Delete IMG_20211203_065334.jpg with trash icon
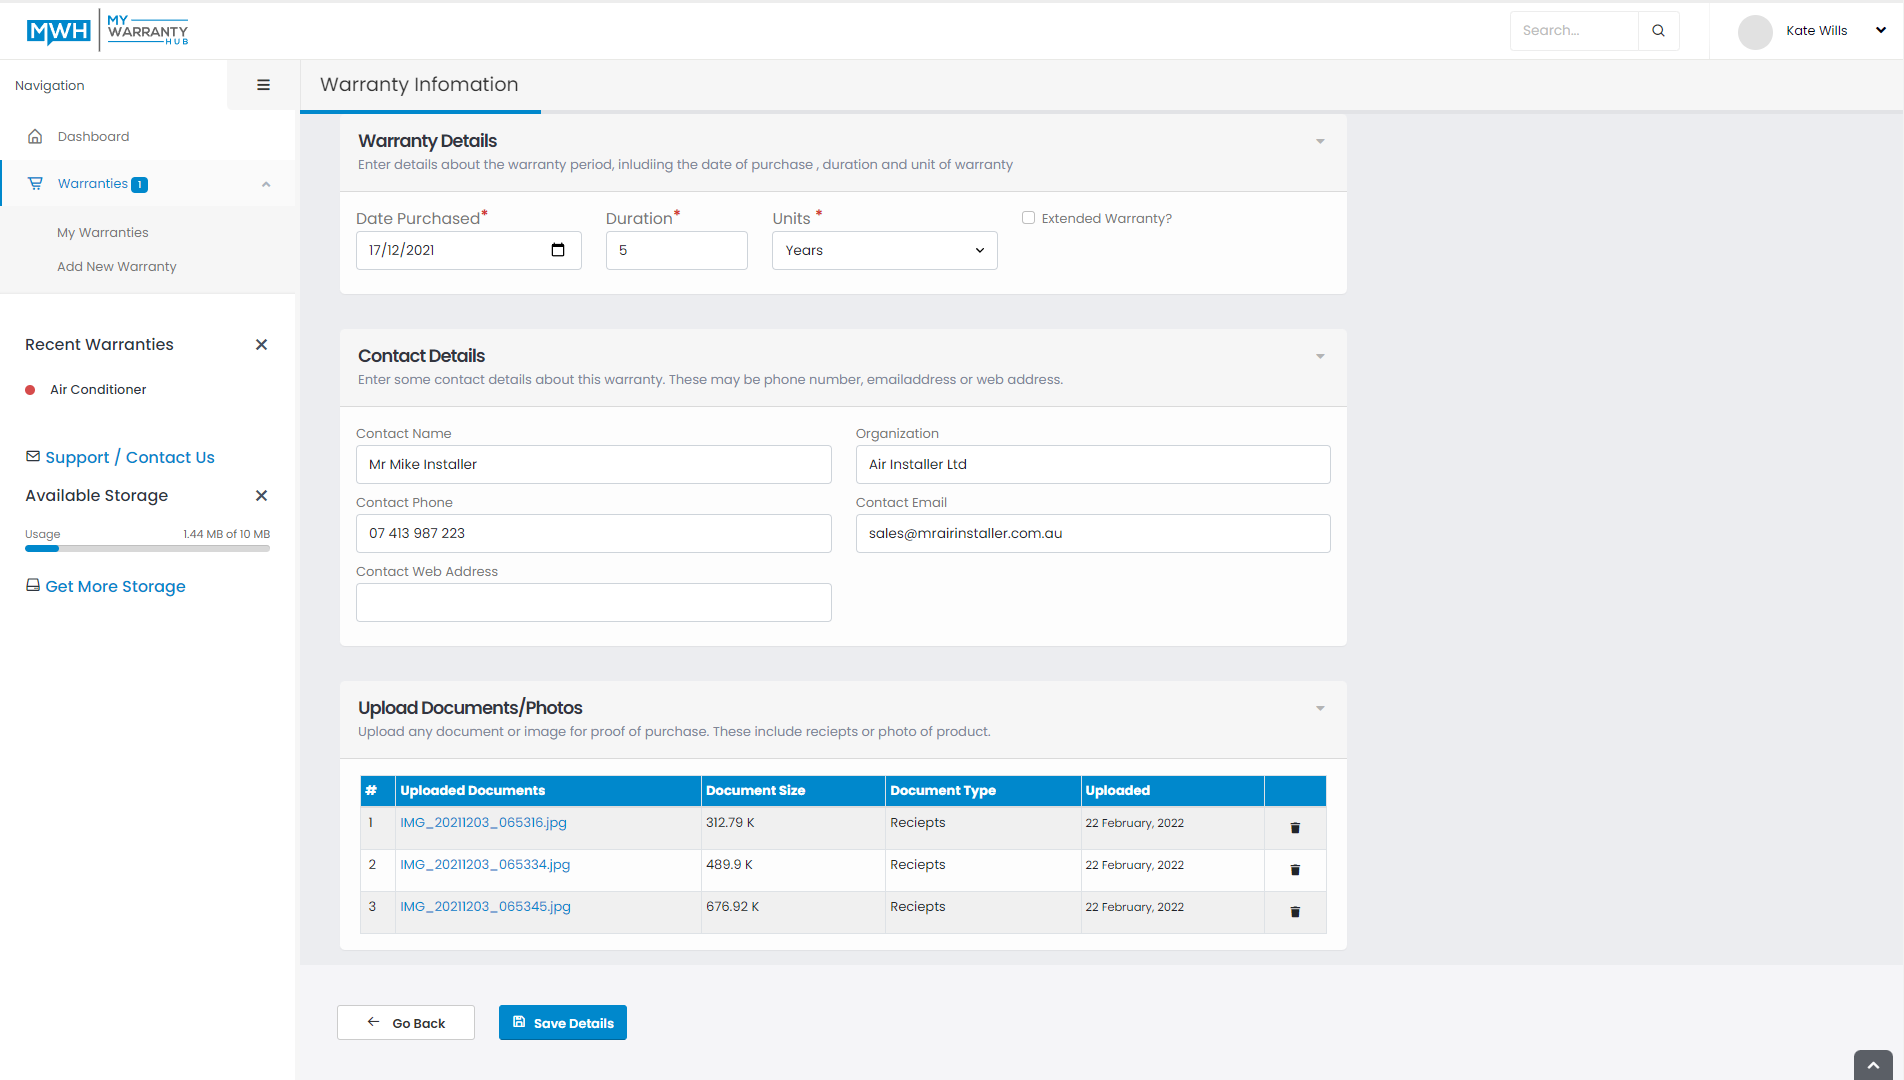 [1295, 870]
